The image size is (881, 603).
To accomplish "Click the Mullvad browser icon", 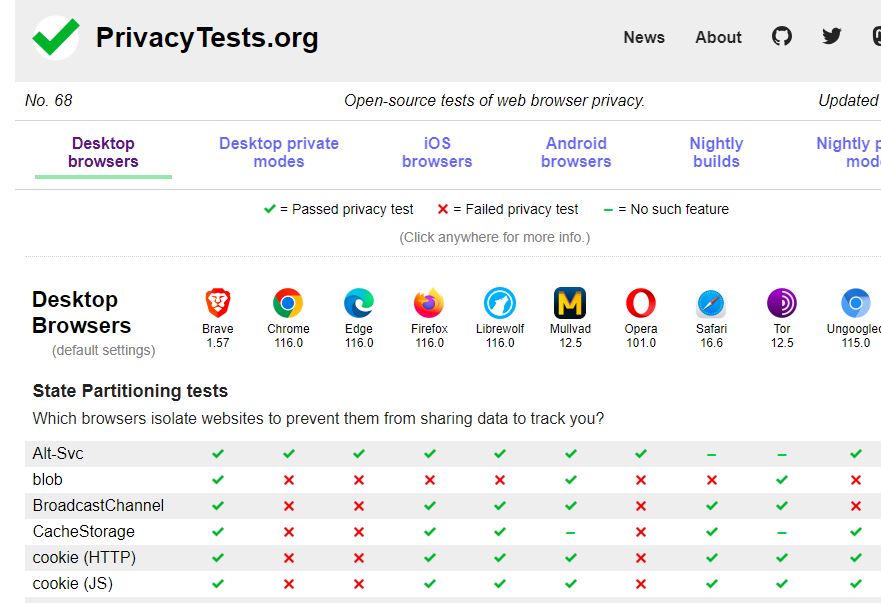I will click(x=570, y=303).
